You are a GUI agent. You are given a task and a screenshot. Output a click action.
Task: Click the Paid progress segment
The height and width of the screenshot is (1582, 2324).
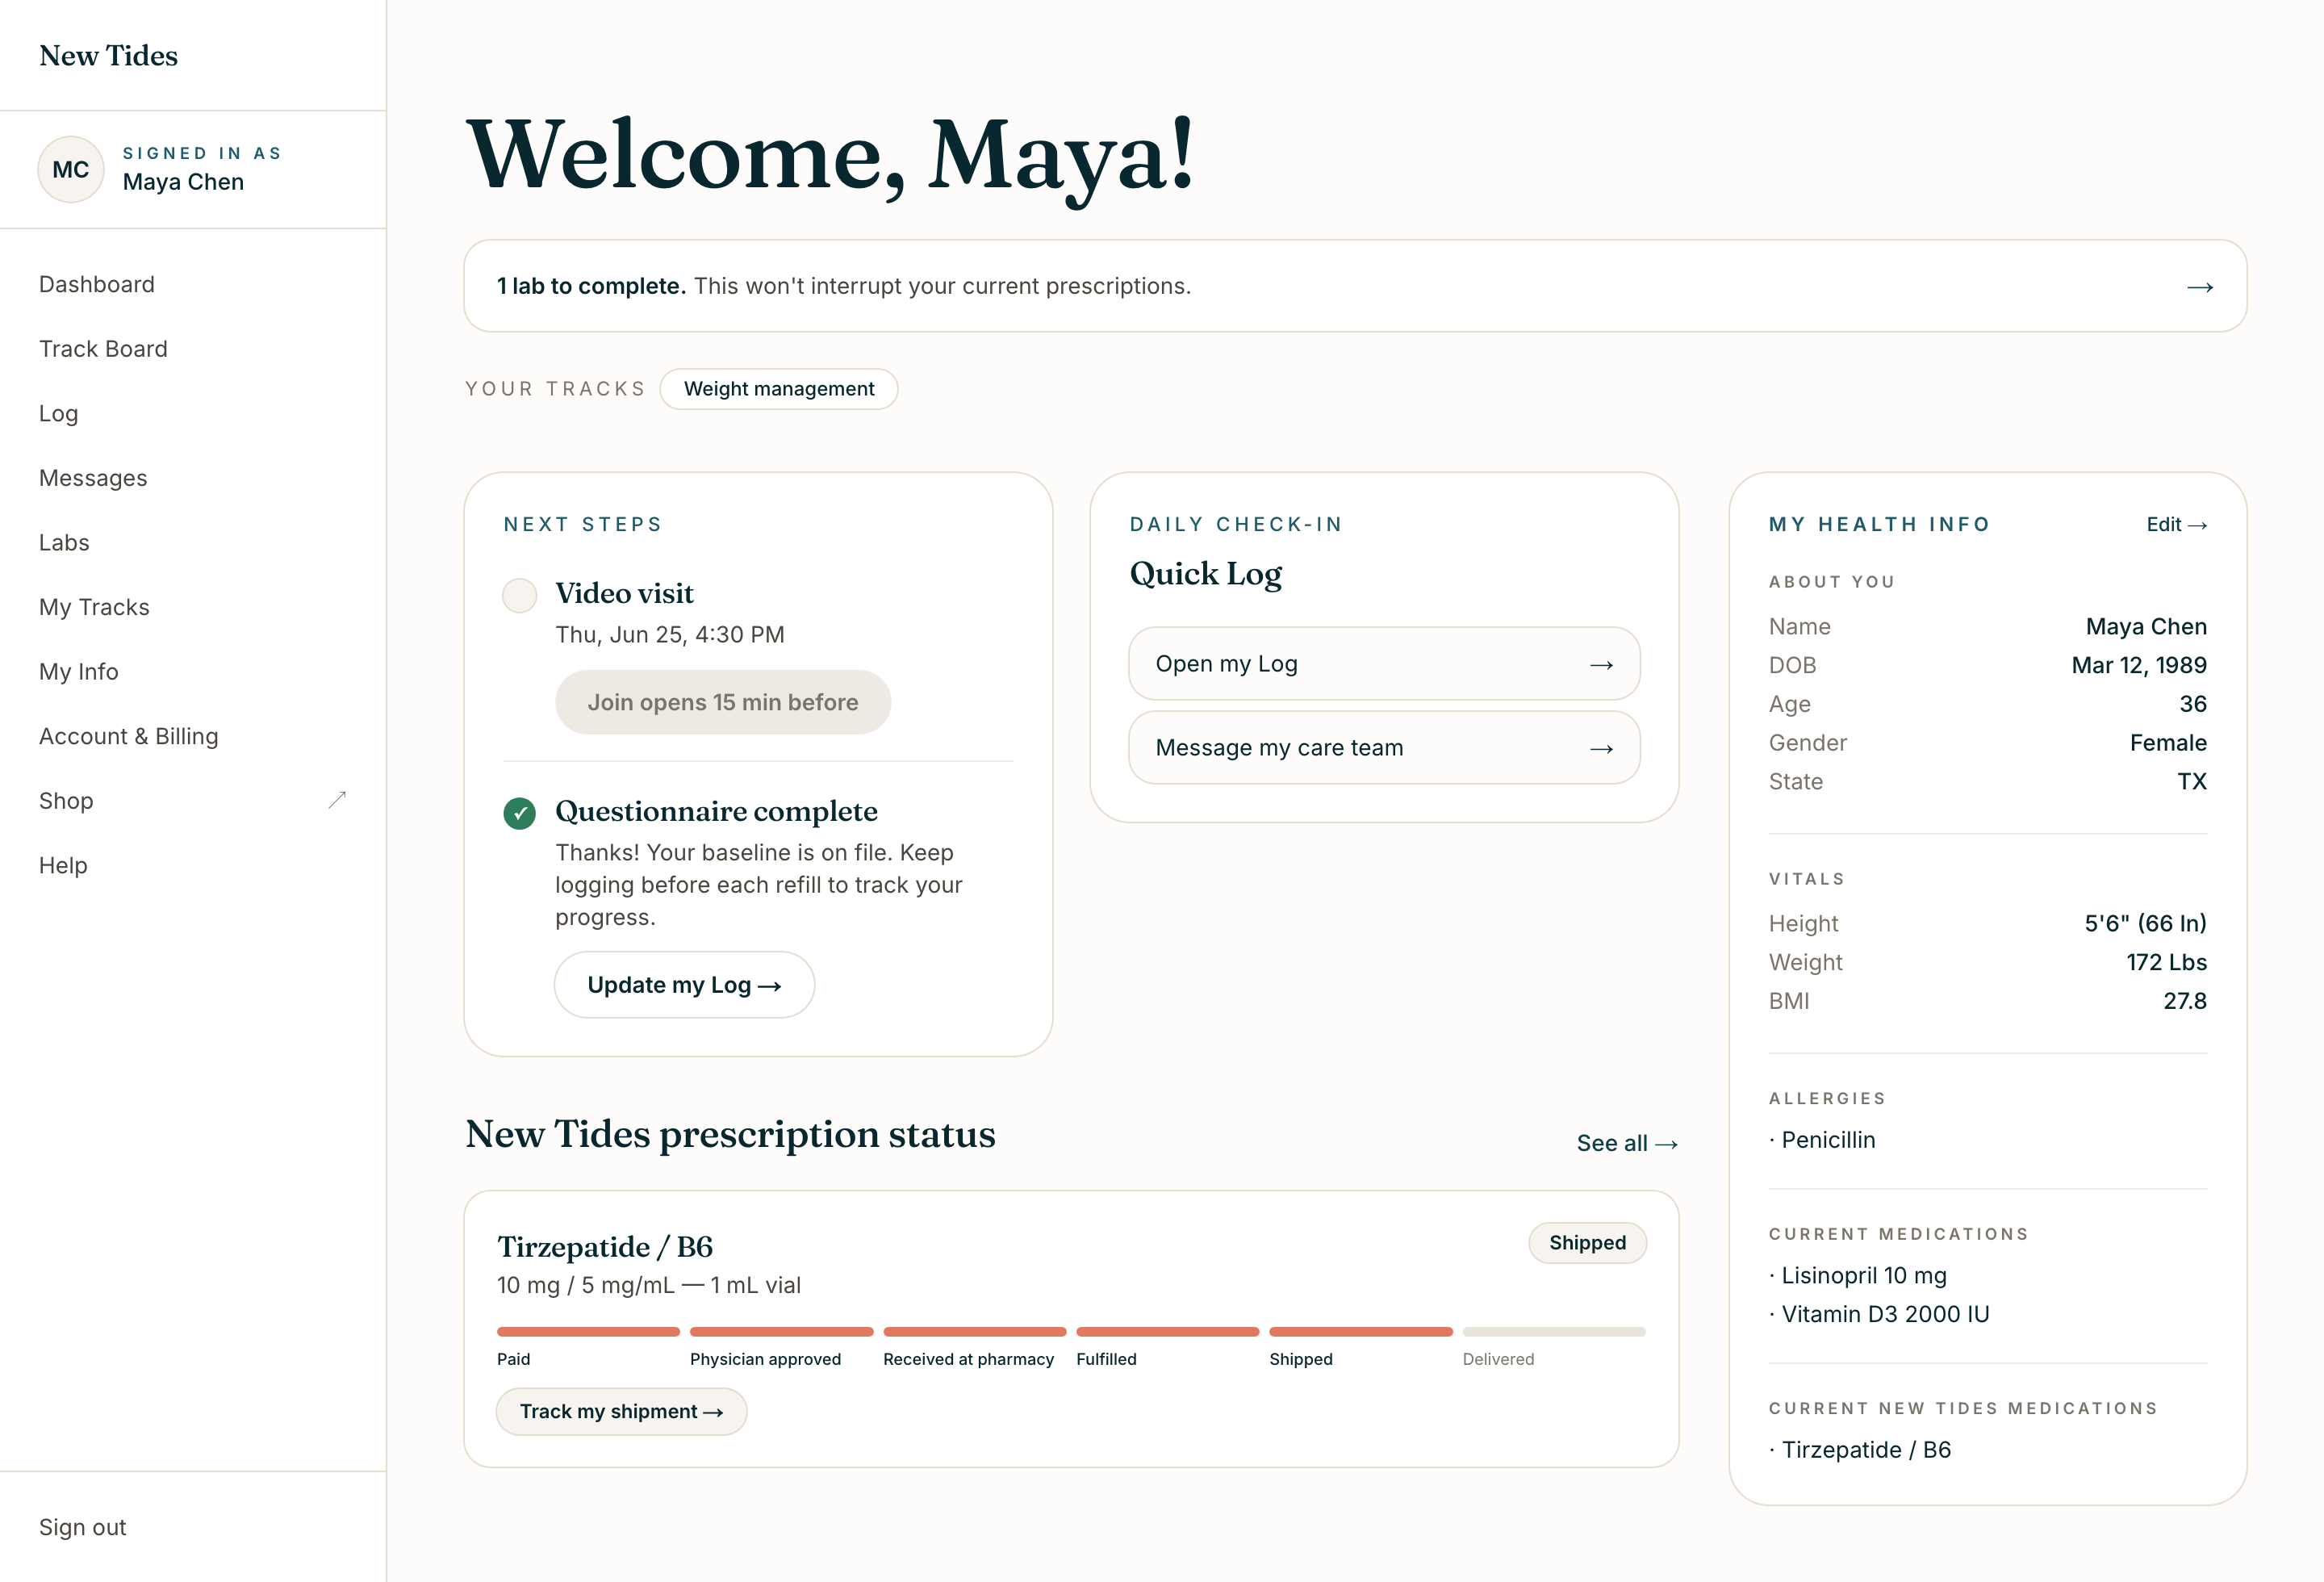[588, 1332]
